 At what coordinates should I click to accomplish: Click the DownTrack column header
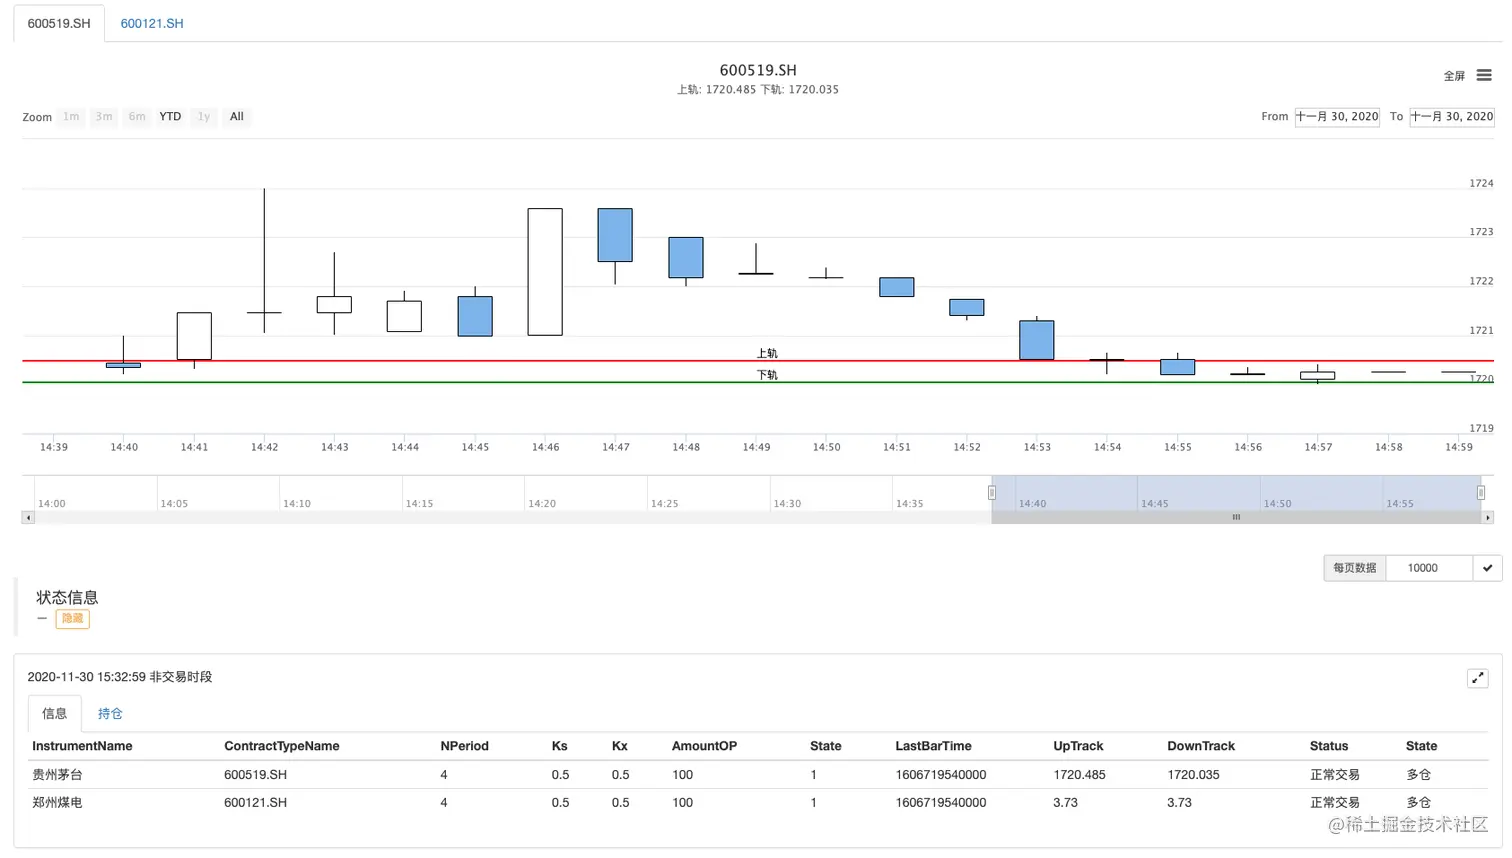point(1201,746)
